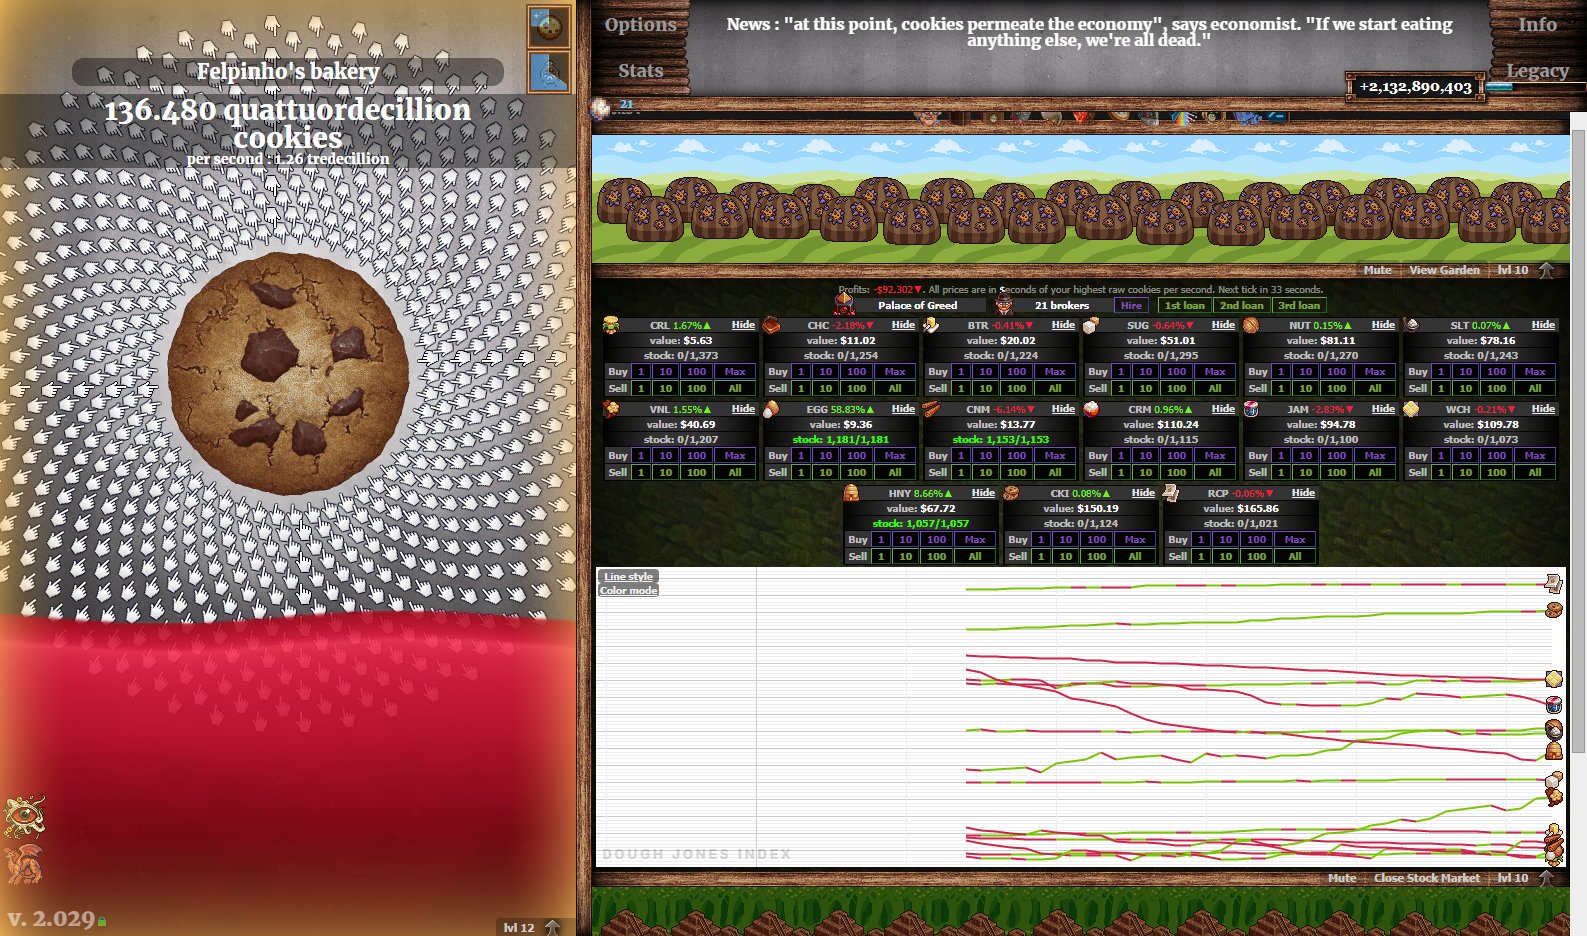Click the SUG sugar stock icon

coord(1091,325)
